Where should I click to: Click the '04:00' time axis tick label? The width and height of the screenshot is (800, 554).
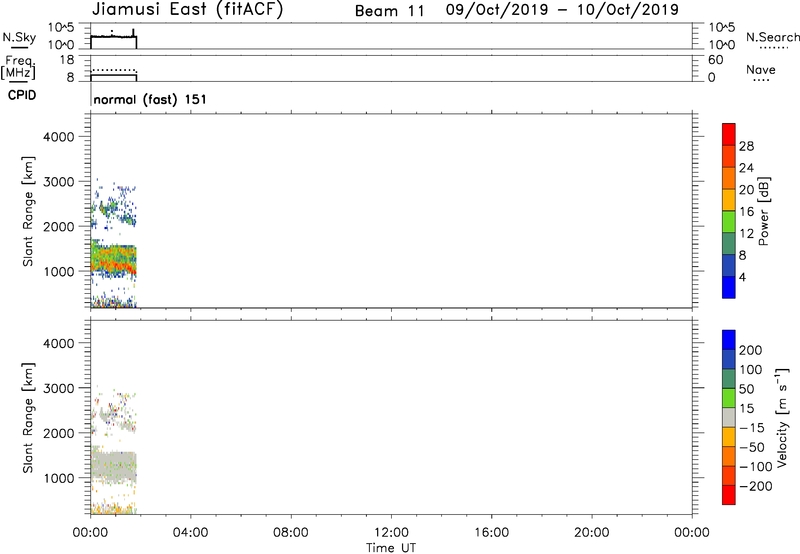[x=191, y=533]
